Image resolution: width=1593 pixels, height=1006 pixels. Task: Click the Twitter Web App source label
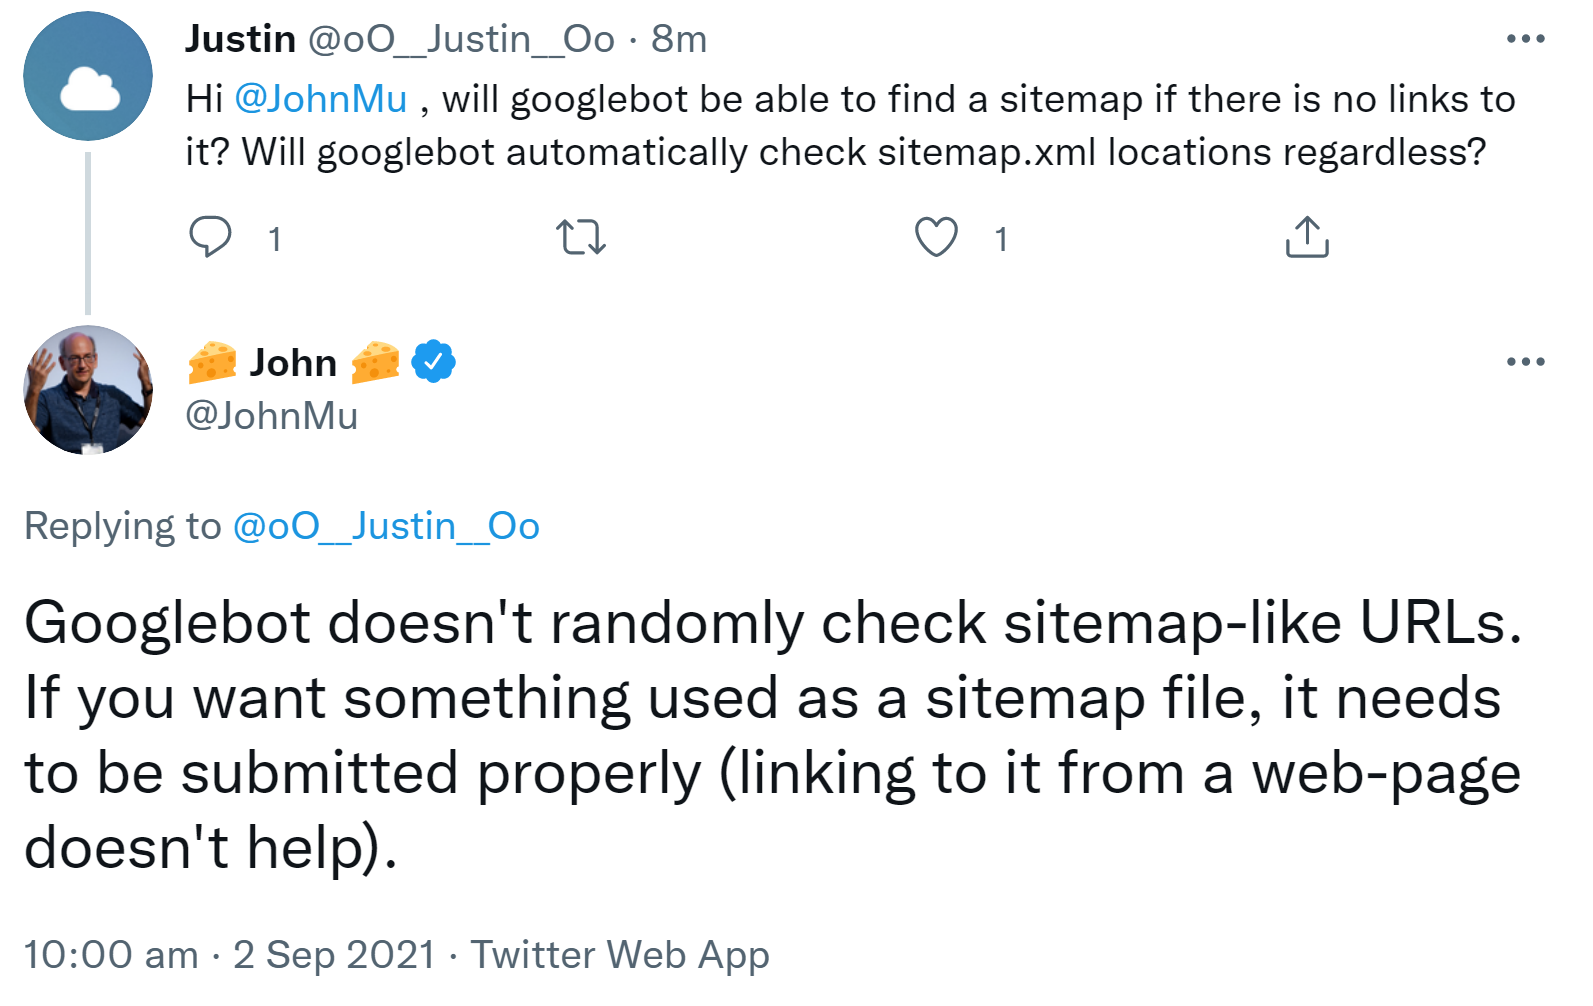(620, 955)
